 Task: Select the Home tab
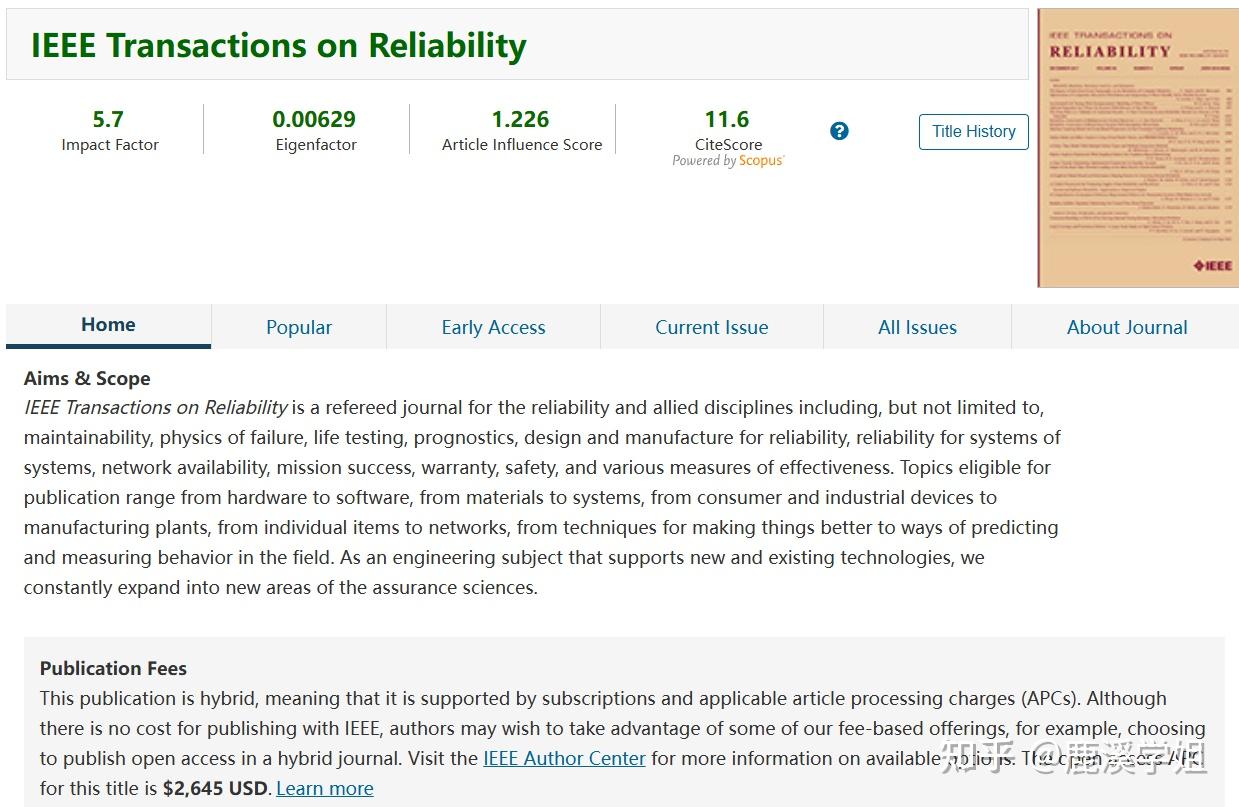pyautogui.click(x=108, y=326)
